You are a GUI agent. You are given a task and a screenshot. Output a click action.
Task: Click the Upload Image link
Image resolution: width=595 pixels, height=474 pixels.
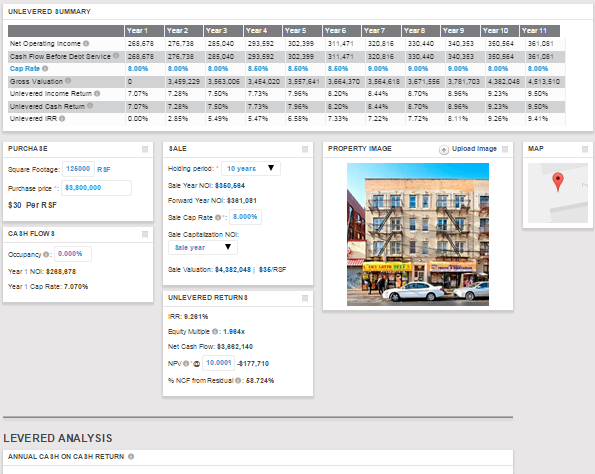[x=474, y=149]
